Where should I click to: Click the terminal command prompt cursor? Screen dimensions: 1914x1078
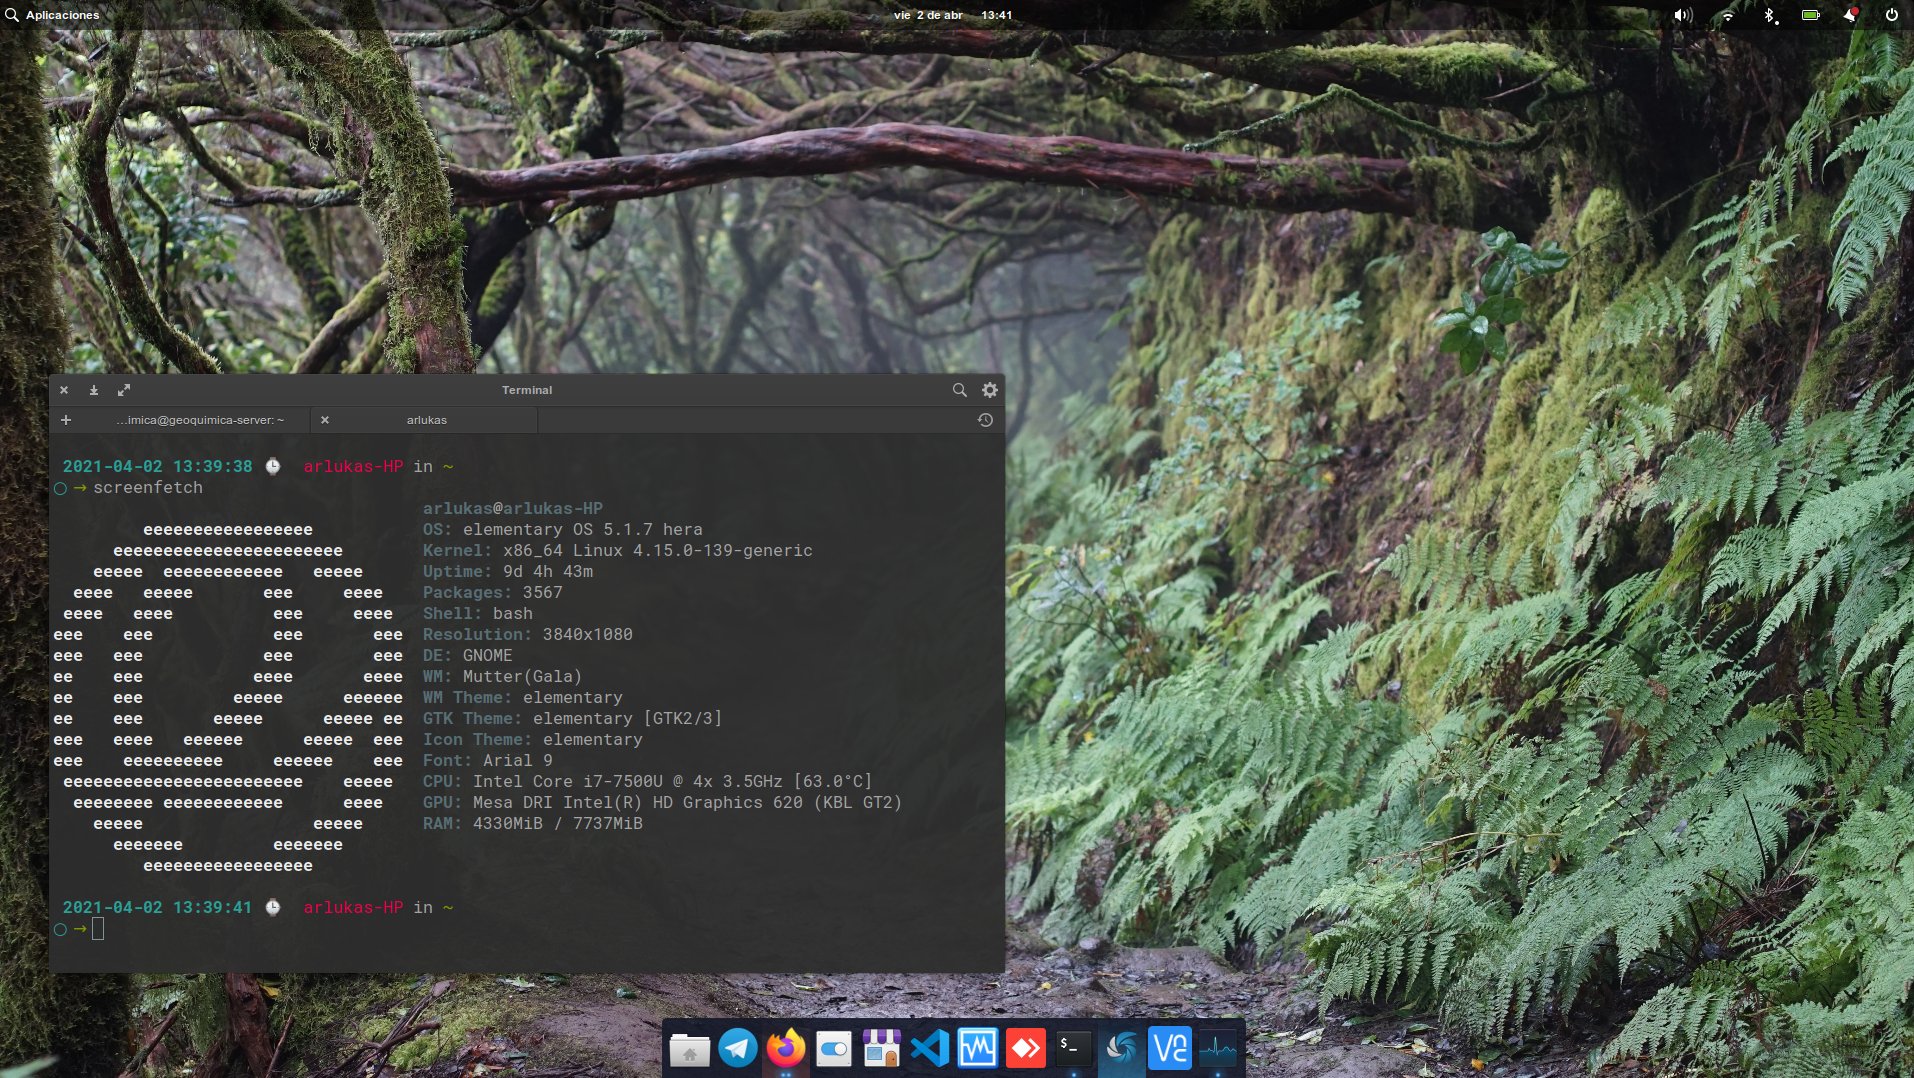[x=98, y=929]
